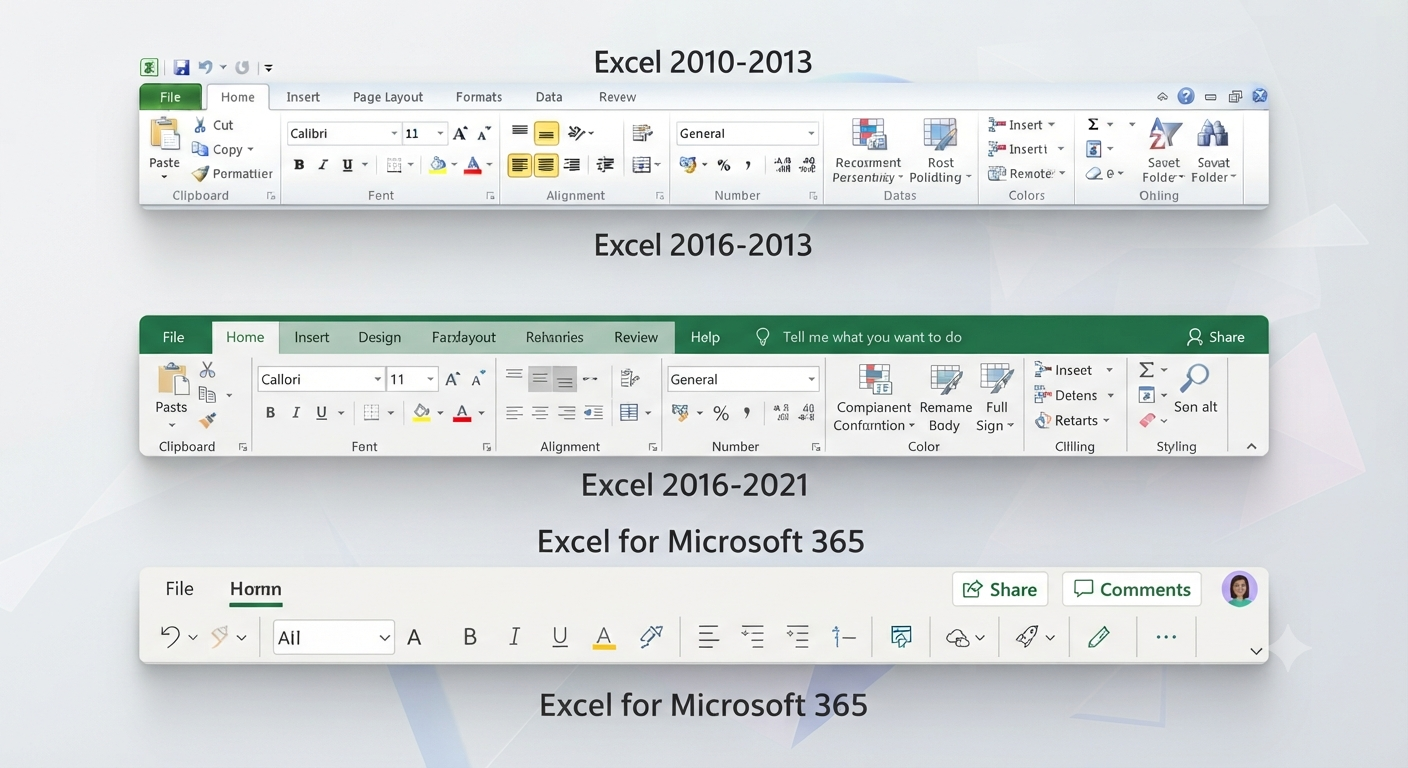Switch to Data tab in Excel 2010
Image resolution: width=1408 pixels, height=768 pixels.
coord(548,97)
